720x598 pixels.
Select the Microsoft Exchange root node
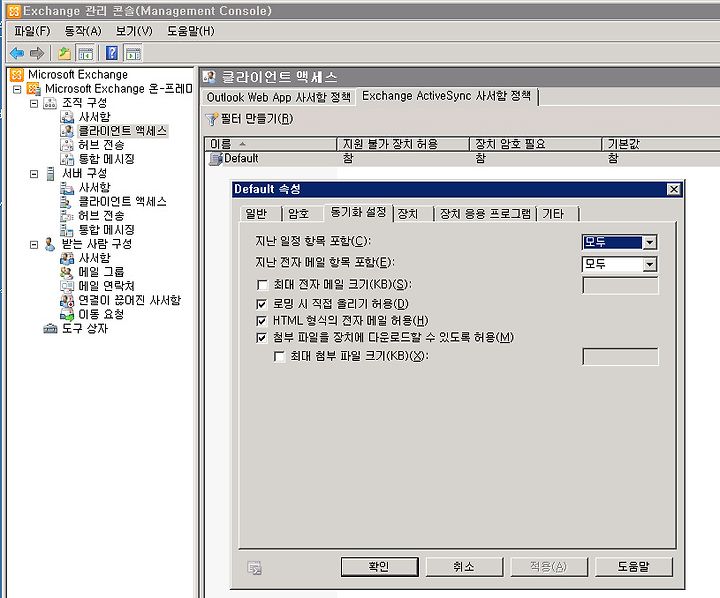[78, 74]
